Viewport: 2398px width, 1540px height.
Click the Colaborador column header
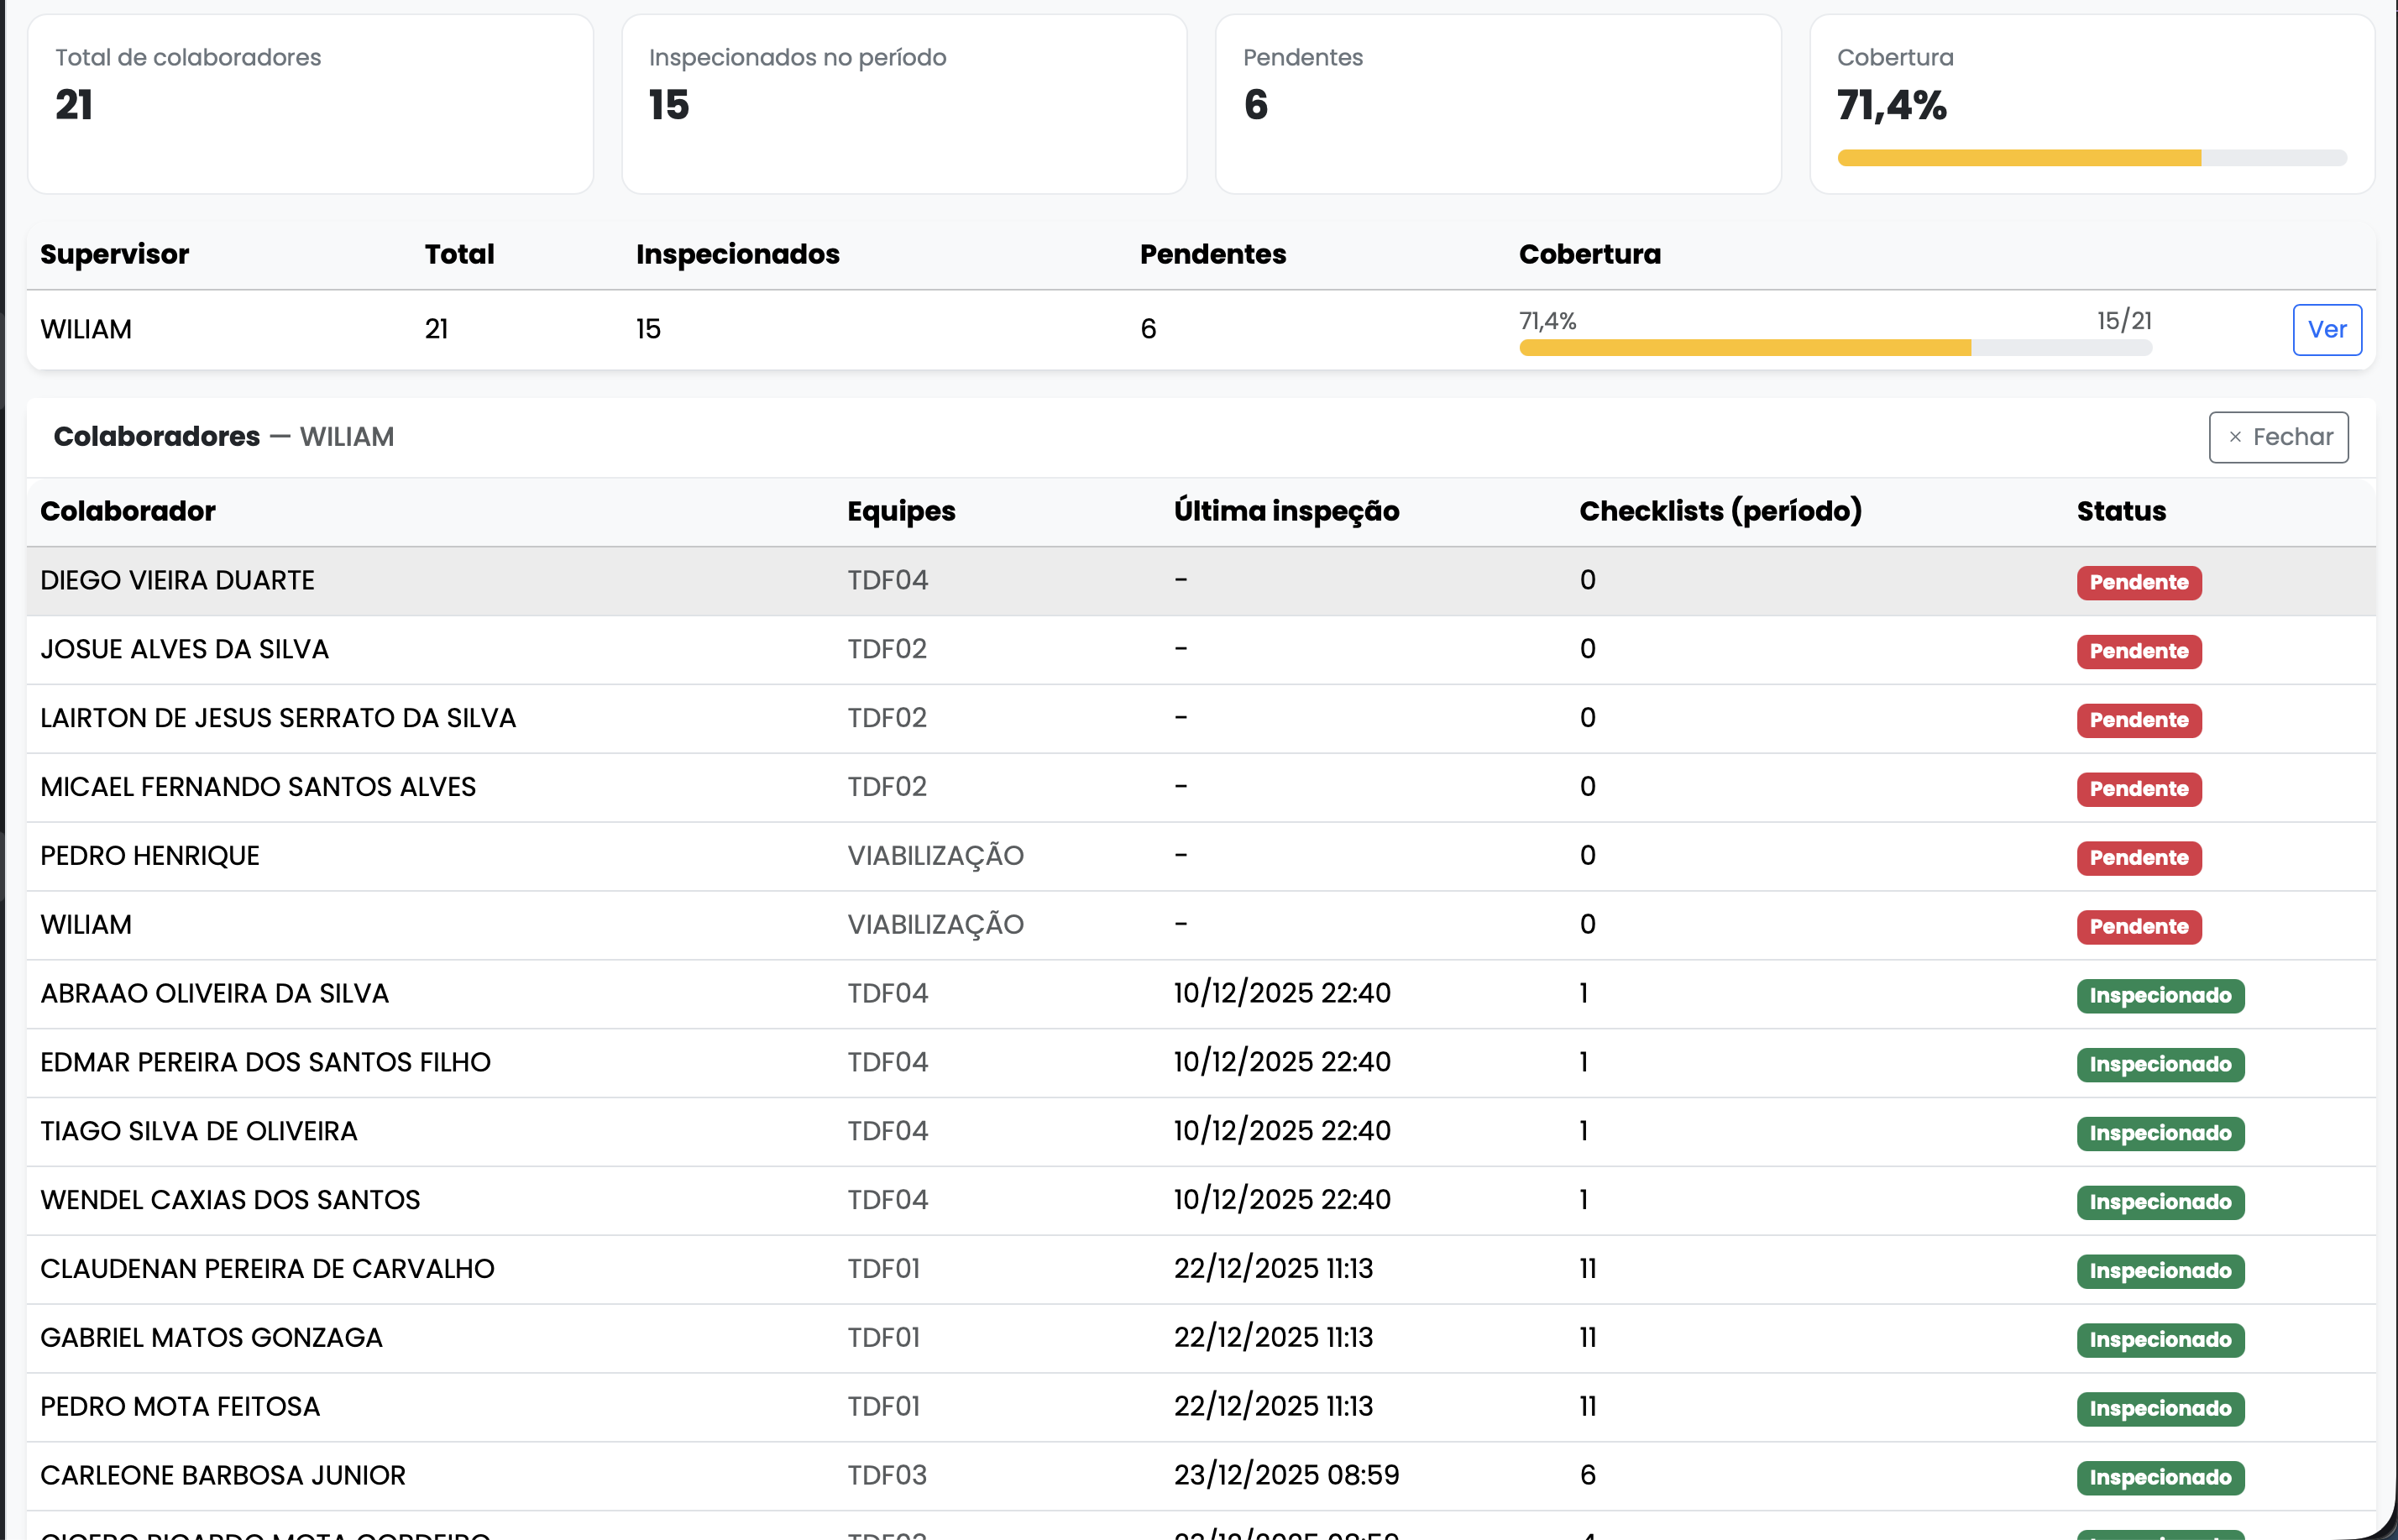click(x=128, y=511)
